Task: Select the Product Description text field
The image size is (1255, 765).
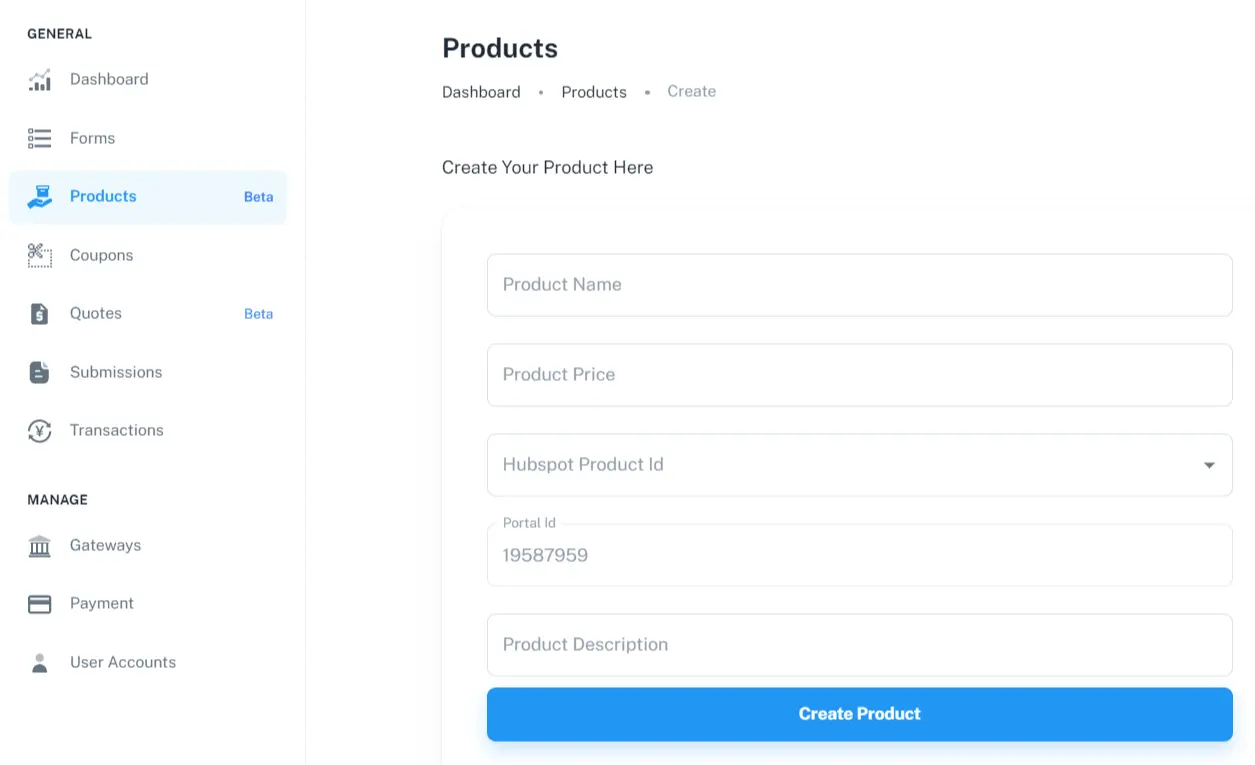Action: click(x=859, y=645)
